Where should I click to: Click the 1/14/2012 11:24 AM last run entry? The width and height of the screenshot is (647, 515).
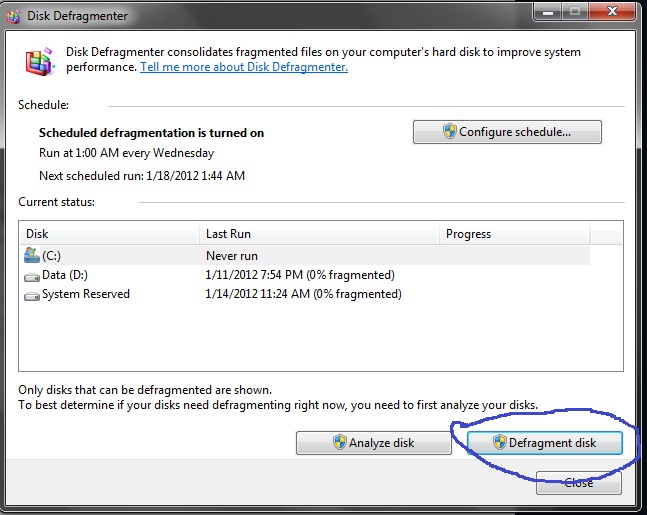pyautogui.click(x=303, y=294)
